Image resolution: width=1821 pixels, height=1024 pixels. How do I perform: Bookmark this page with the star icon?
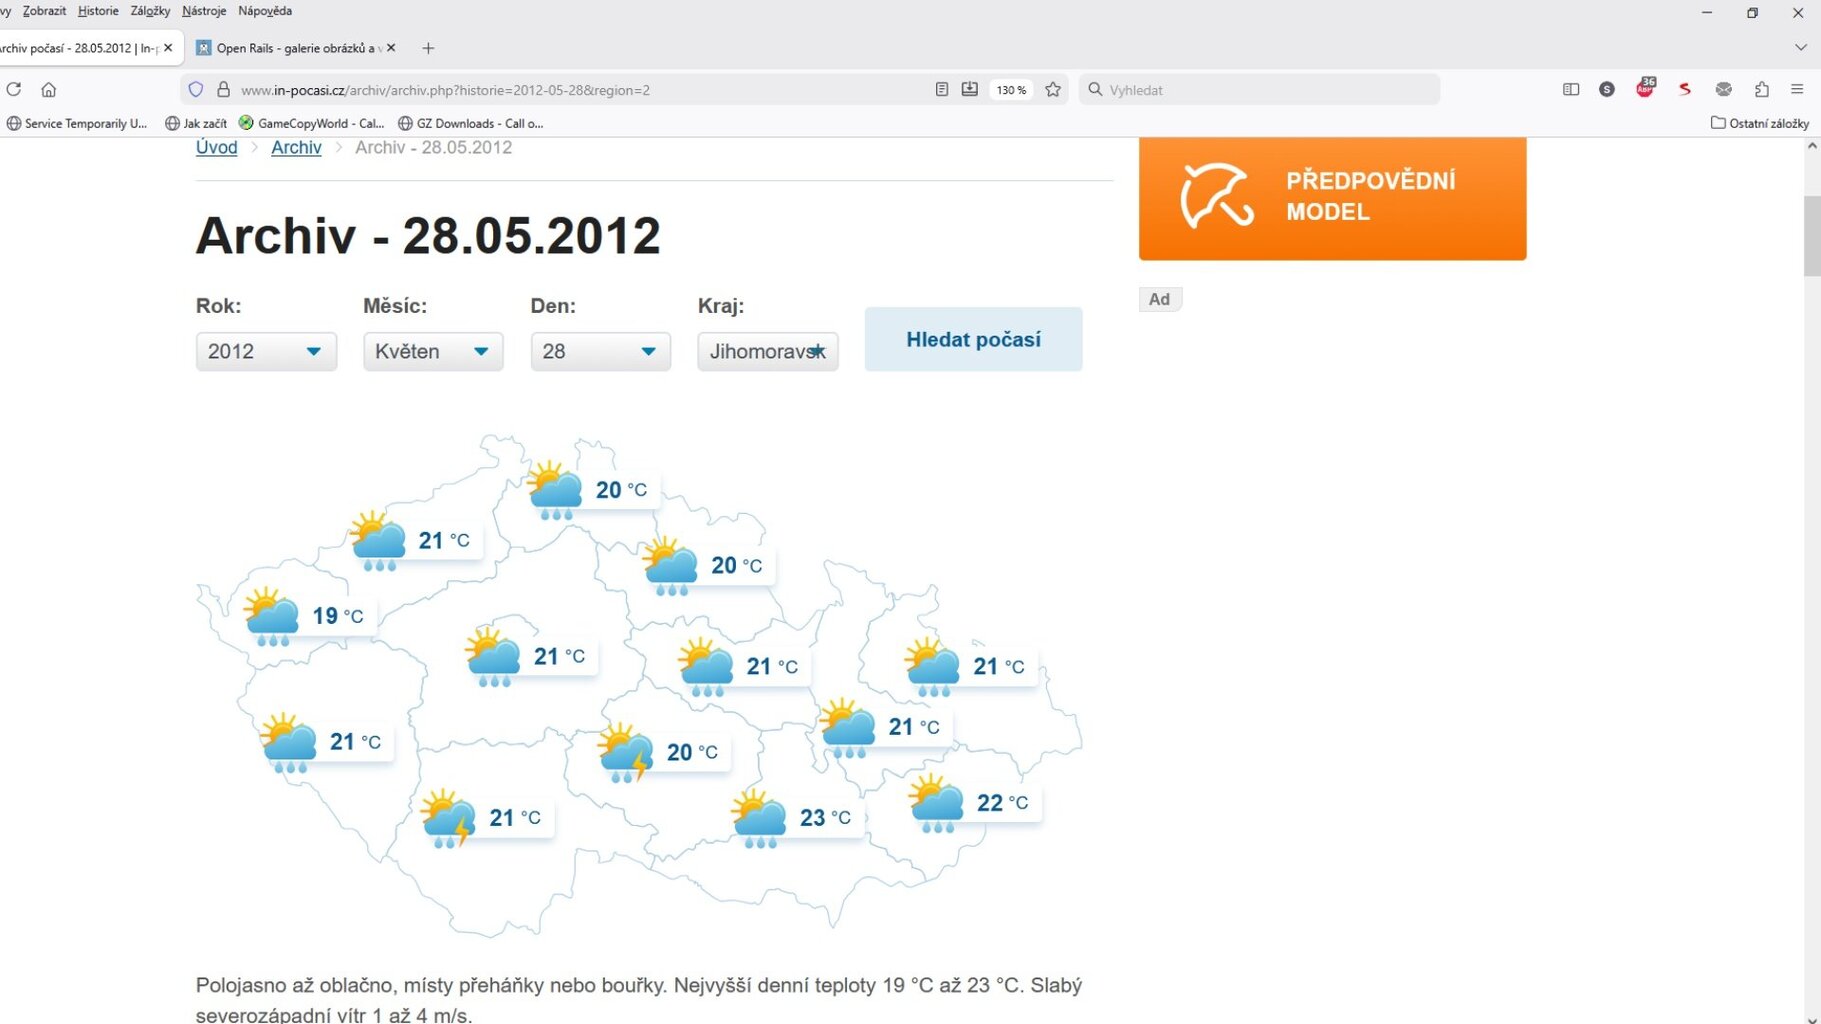[1053, 89]
